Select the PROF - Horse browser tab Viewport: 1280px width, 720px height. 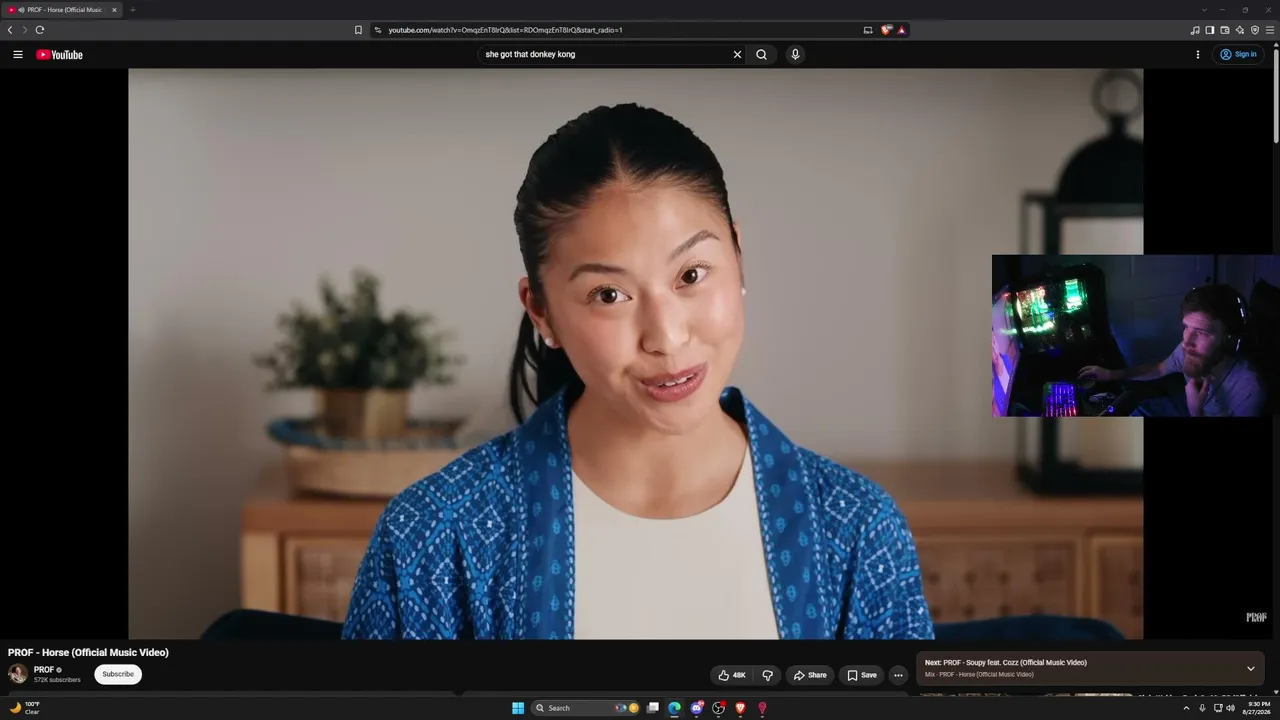[63, 10]
